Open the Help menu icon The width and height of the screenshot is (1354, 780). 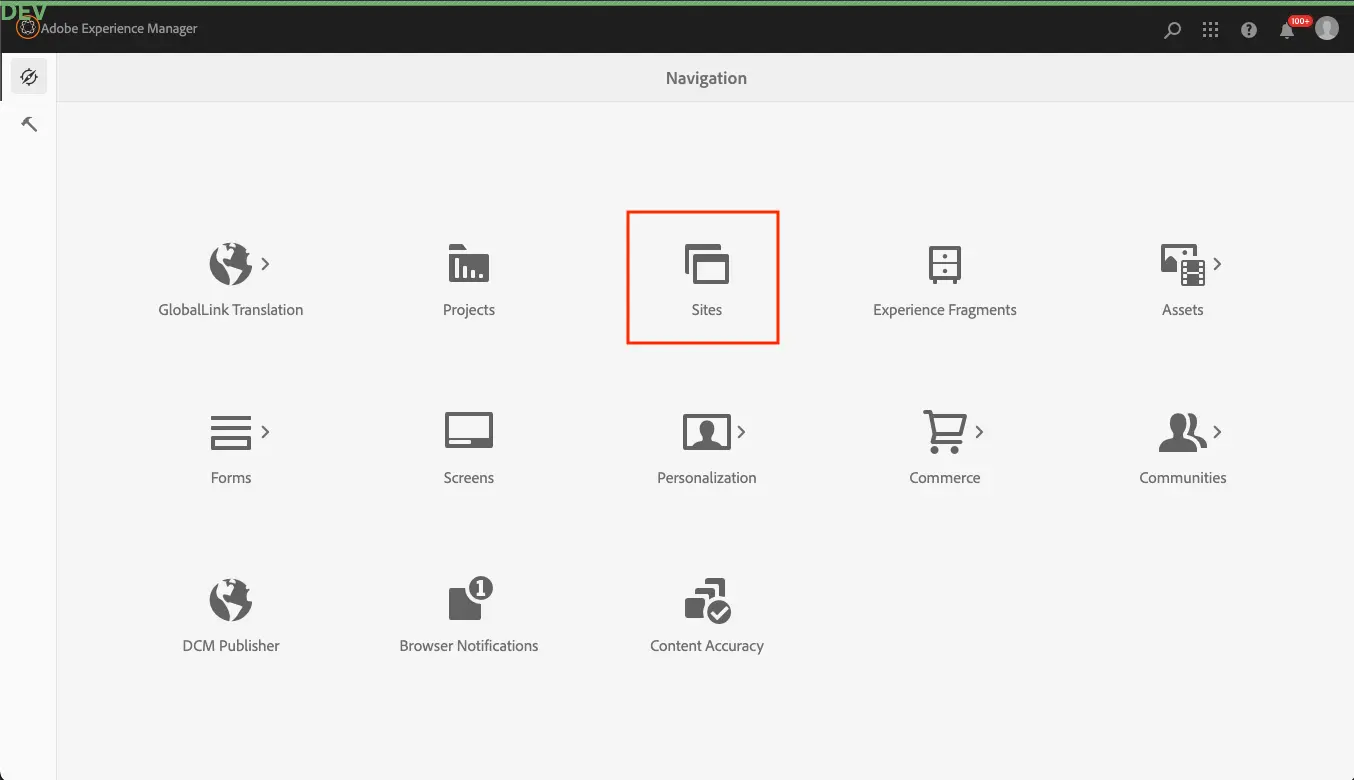pyautogui.click(x=1249, y=30)
